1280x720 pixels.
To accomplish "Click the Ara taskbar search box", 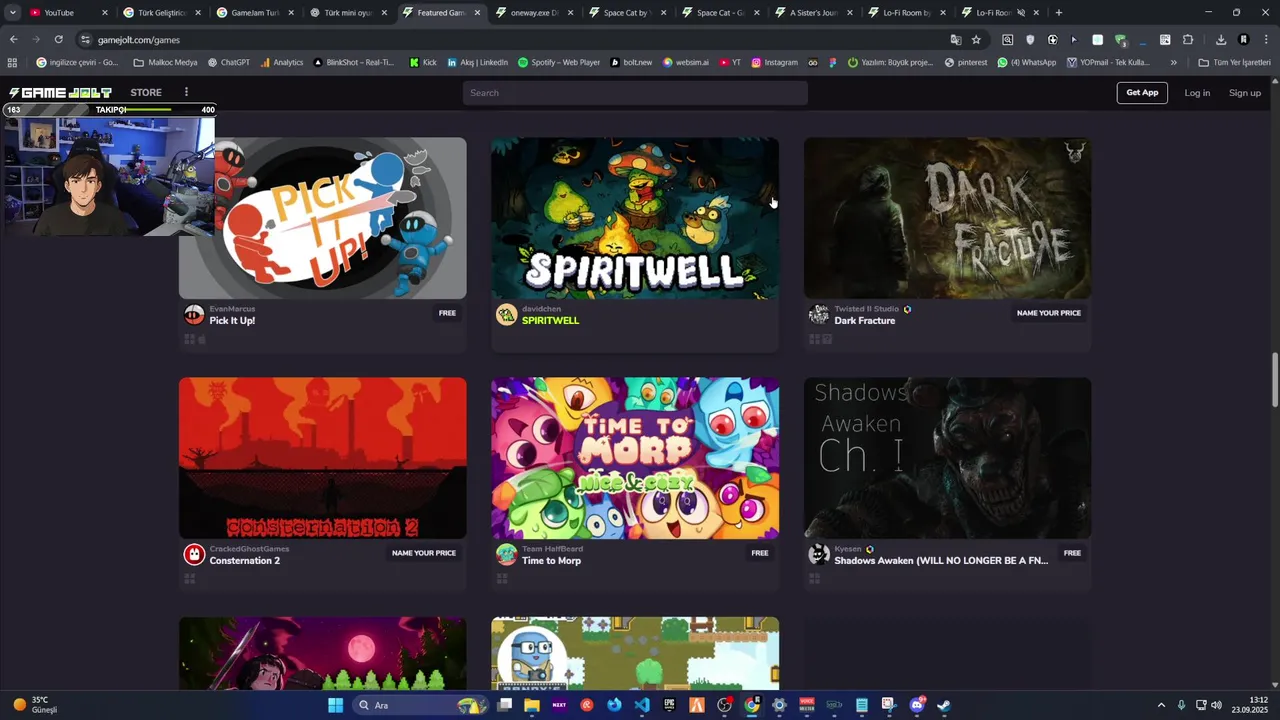I will 420,705.
